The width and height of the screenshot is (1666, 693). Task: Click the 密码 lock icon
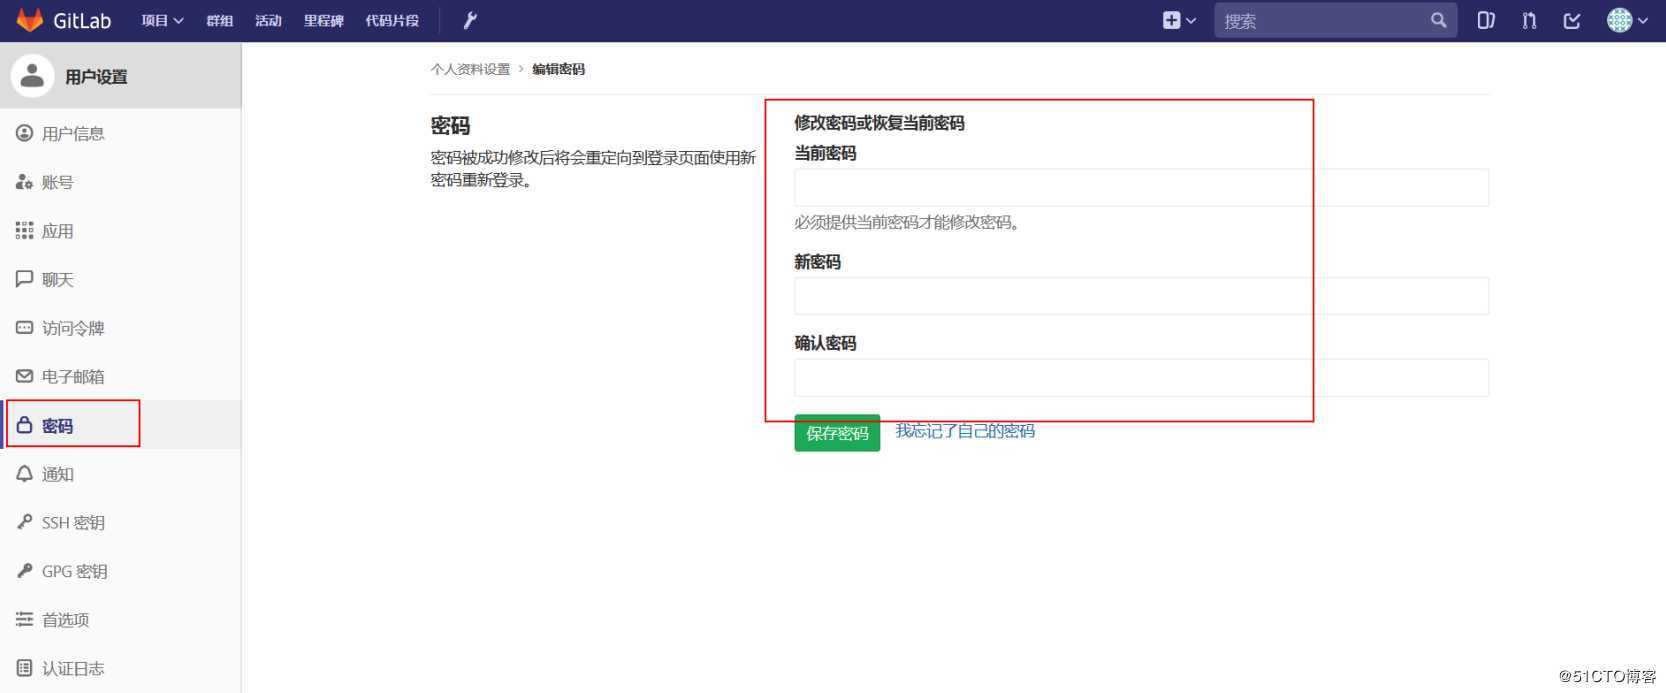click(x=24, y=425)
